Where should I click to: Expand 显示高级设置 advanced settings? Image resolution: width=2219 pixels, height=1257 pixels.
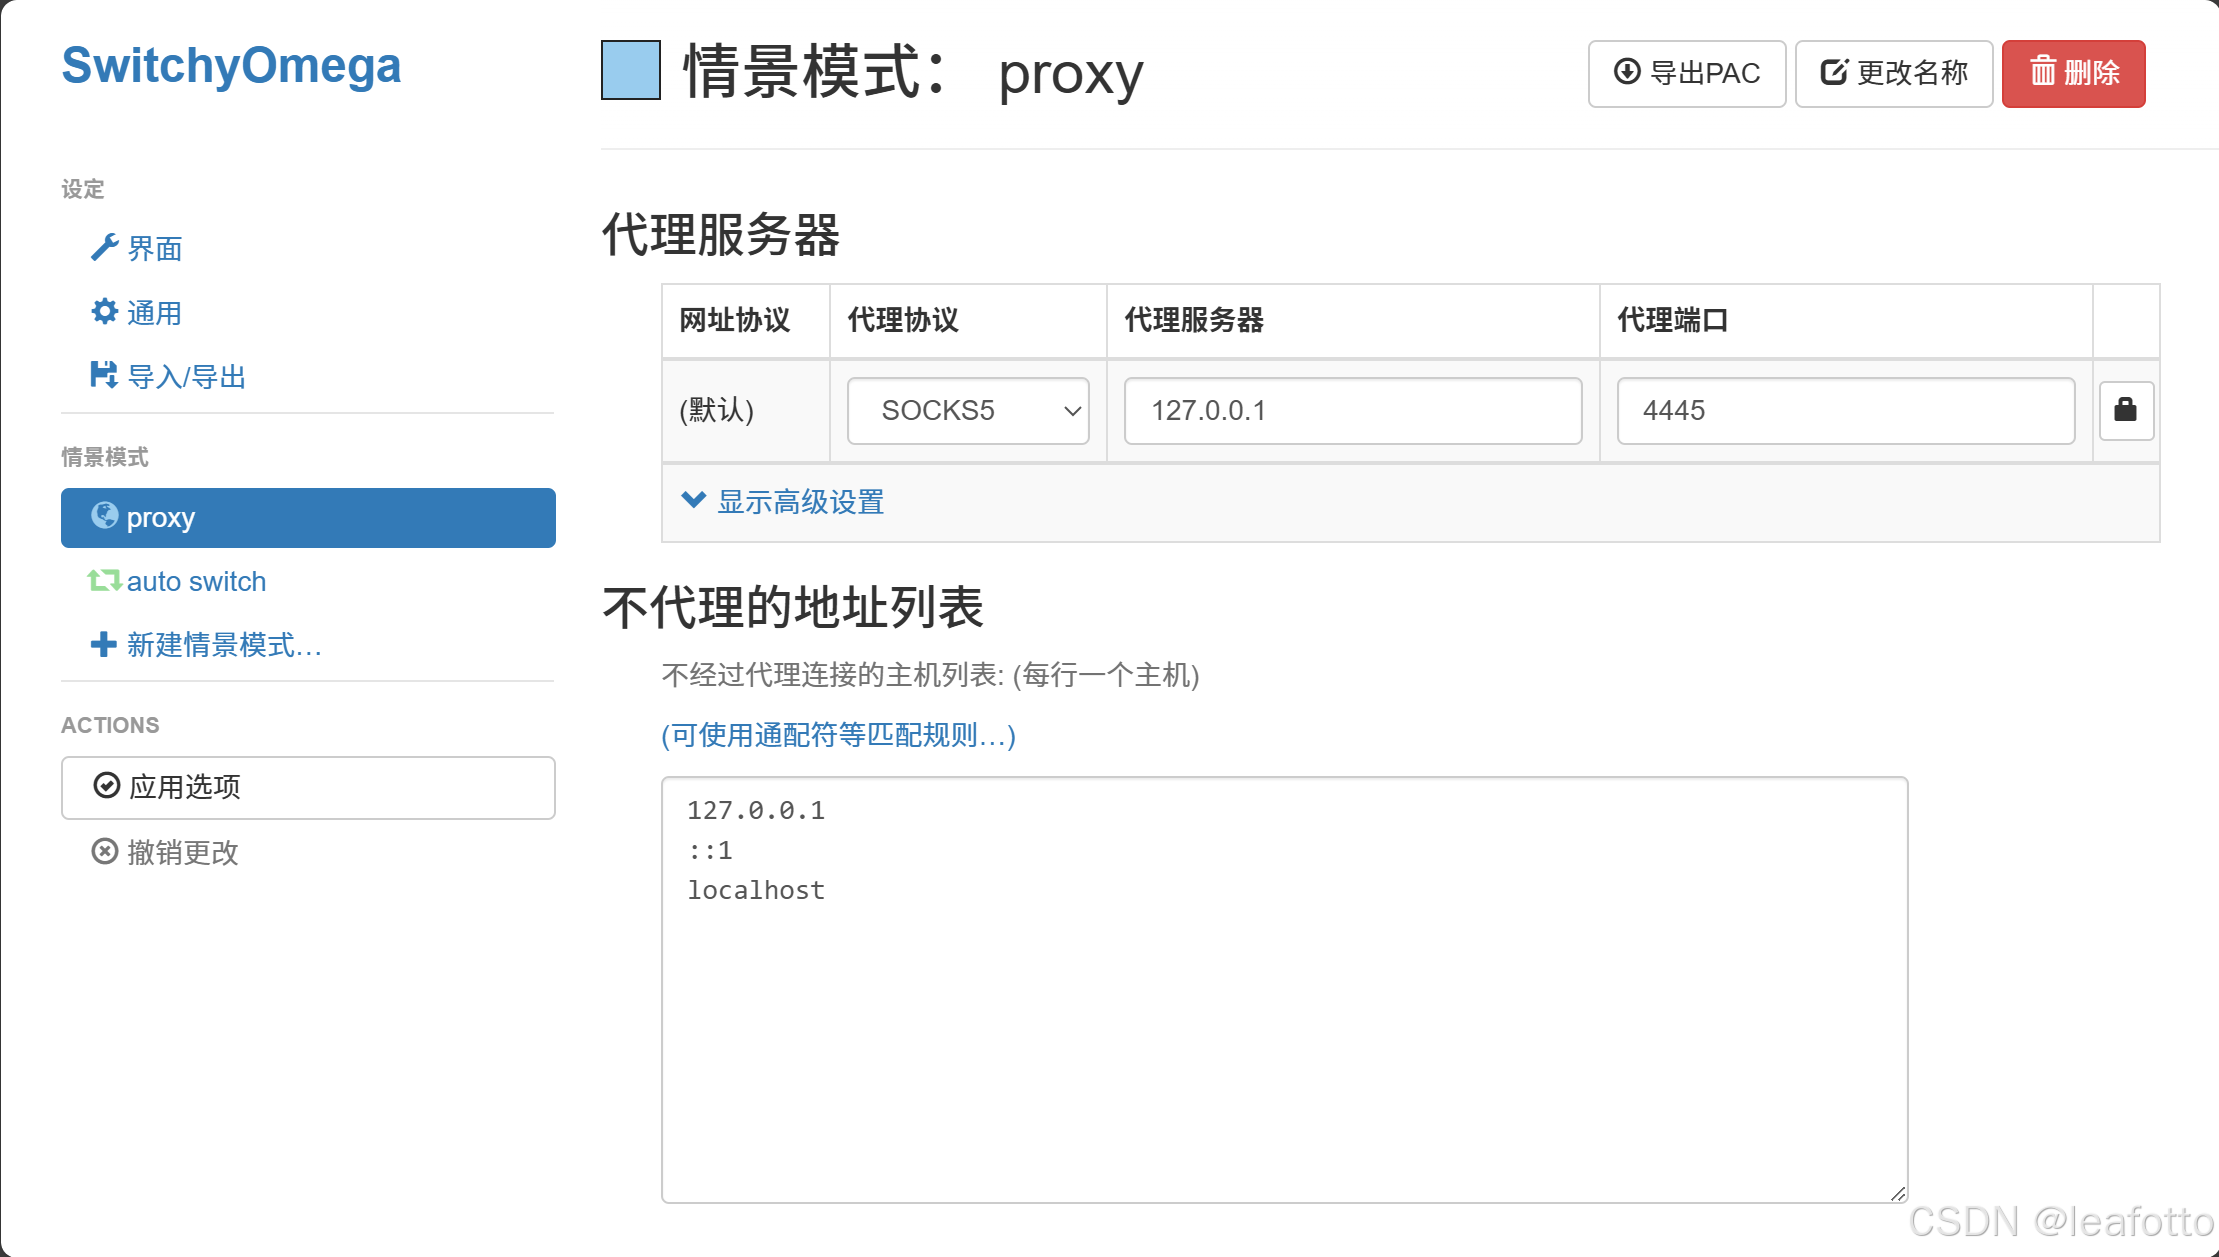[x=800, y=502]
